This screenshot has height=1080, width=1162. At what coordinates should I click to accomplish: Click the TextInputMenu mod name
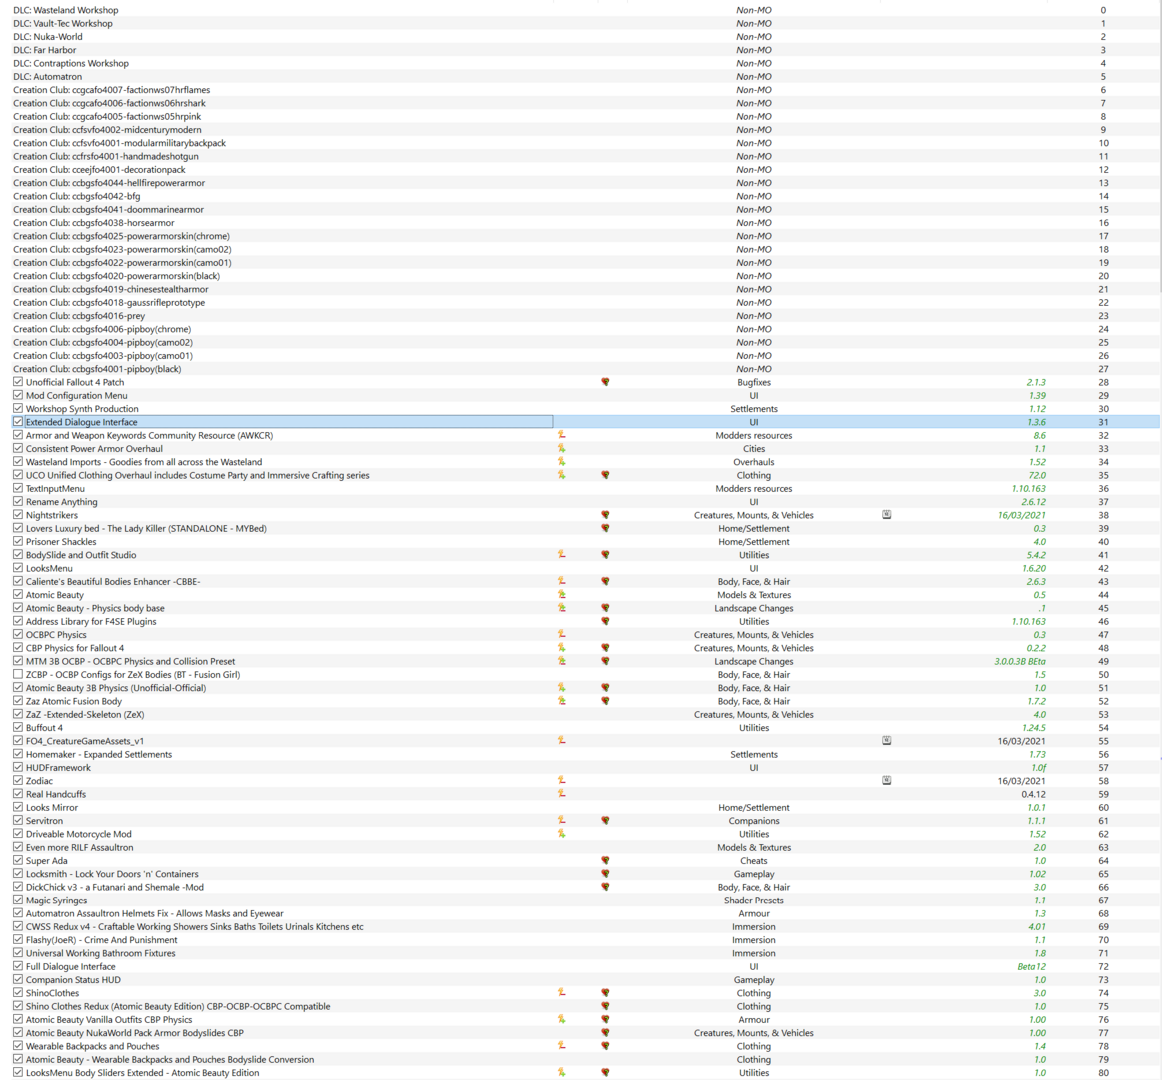click(x=56, y=488)
